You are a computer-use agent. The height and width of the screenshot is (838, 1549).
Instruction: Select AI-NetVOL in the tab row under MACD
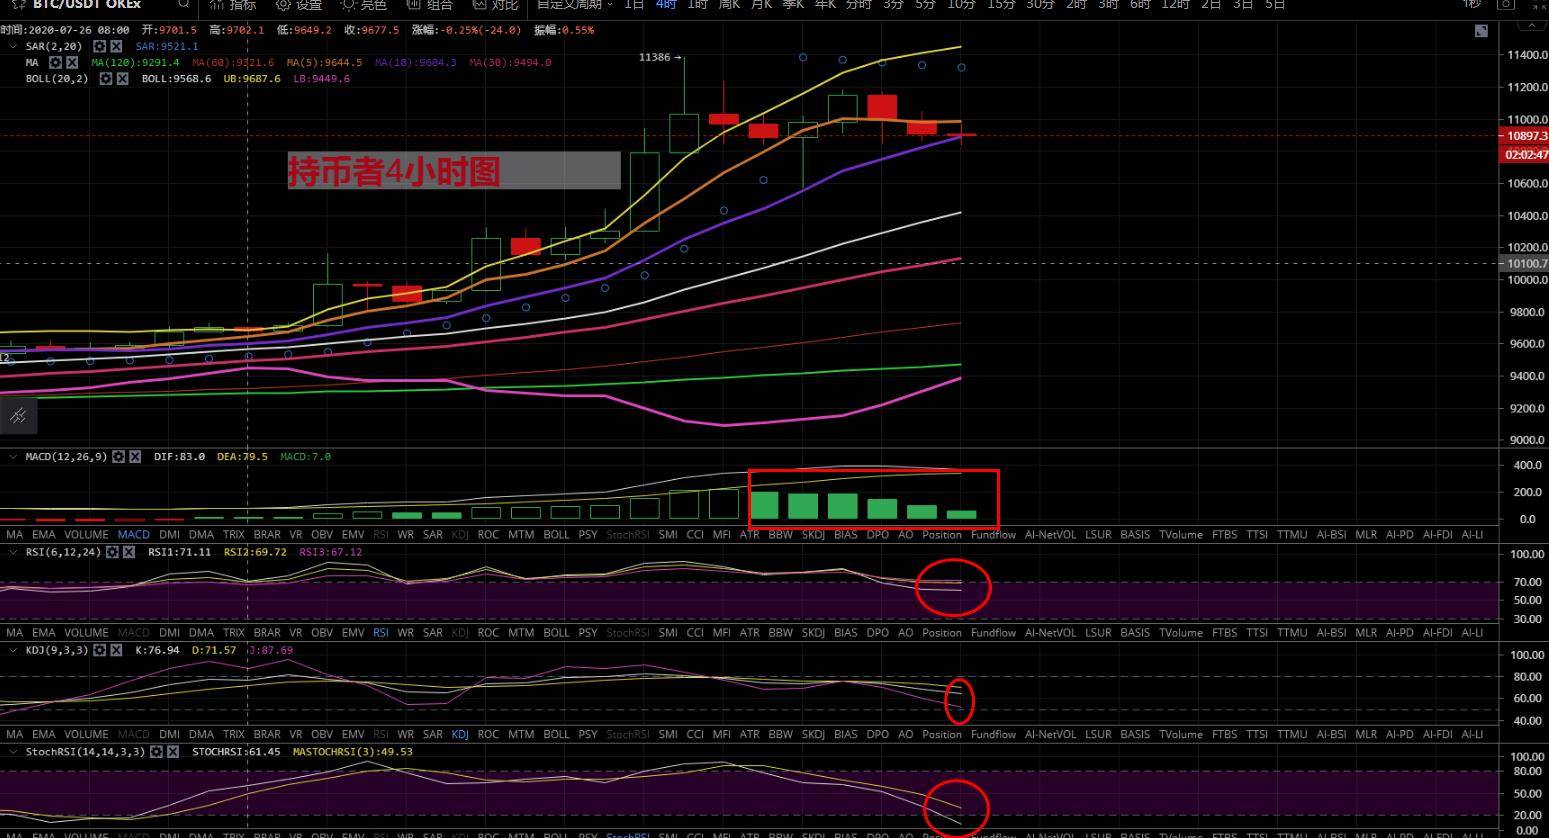point(1050,535)
